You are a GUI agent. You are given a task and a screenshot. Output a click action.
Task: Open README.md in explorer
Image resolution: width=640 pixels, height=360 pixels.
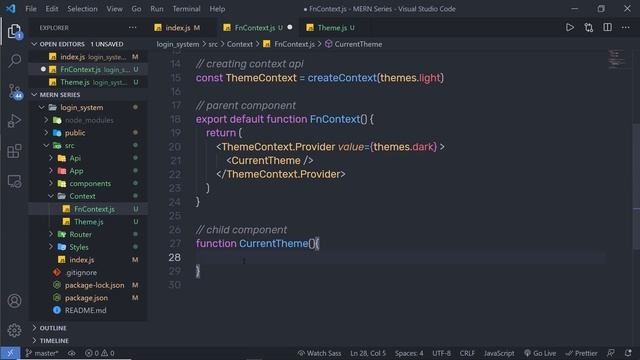point(88,311)
